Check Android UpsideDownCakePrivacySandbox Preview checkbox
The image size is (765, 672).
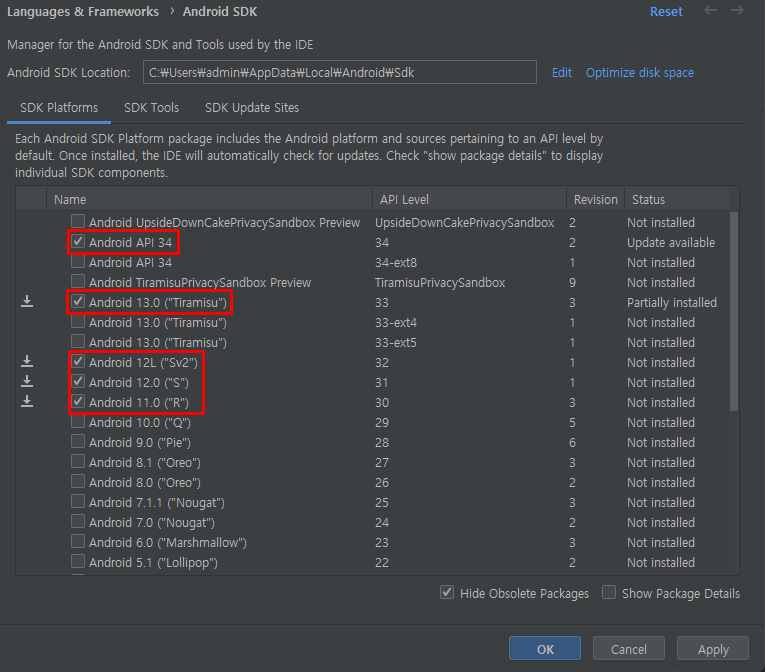point(78,222)
